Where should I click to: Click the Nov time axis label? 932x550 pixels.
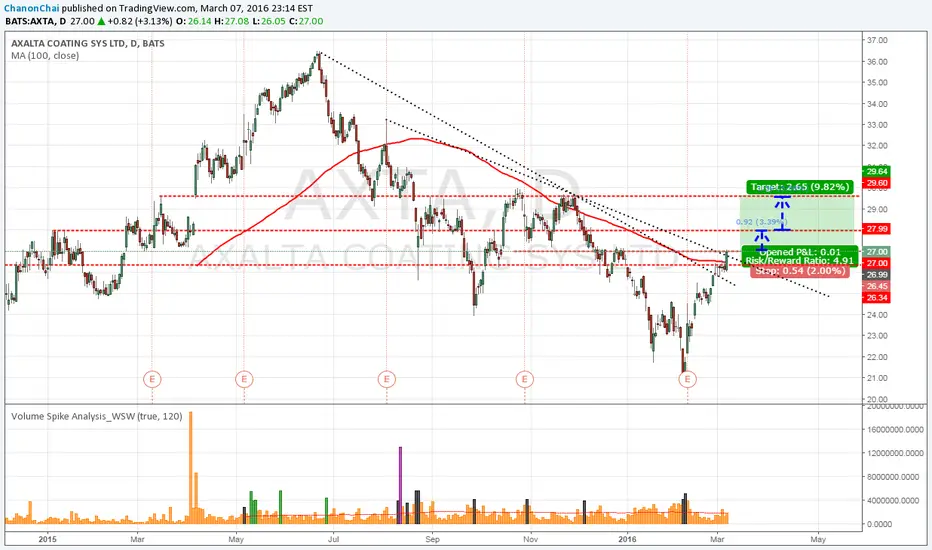point(530,539)
